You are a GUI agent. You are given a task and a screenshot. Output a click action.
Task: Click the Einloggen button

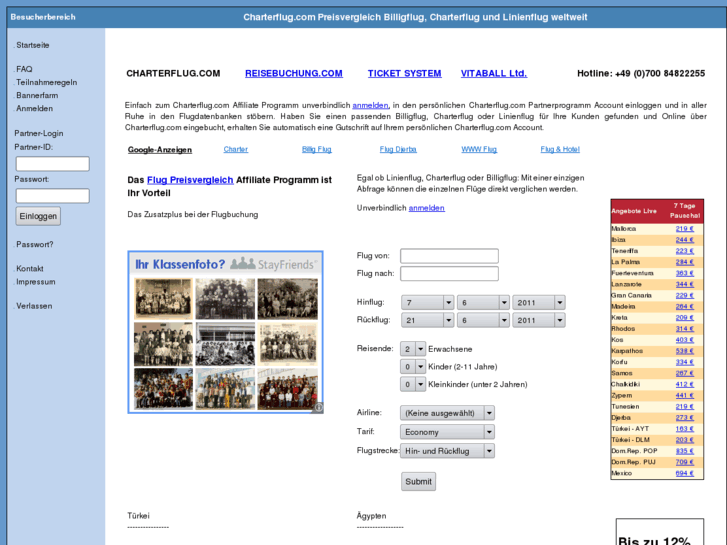[38, 216]
